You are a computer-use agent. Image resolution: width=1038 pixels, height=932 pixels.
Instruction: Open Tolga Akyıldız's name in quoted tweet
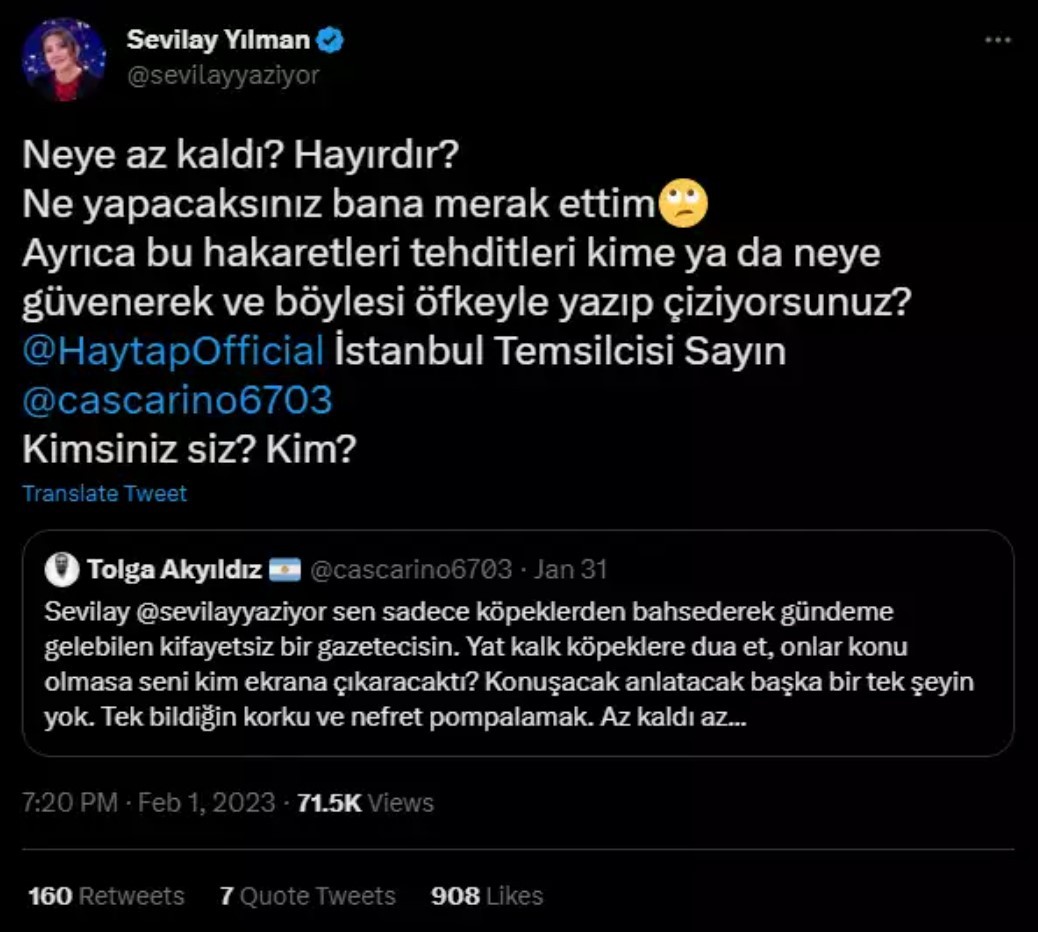tap(174, 570)
